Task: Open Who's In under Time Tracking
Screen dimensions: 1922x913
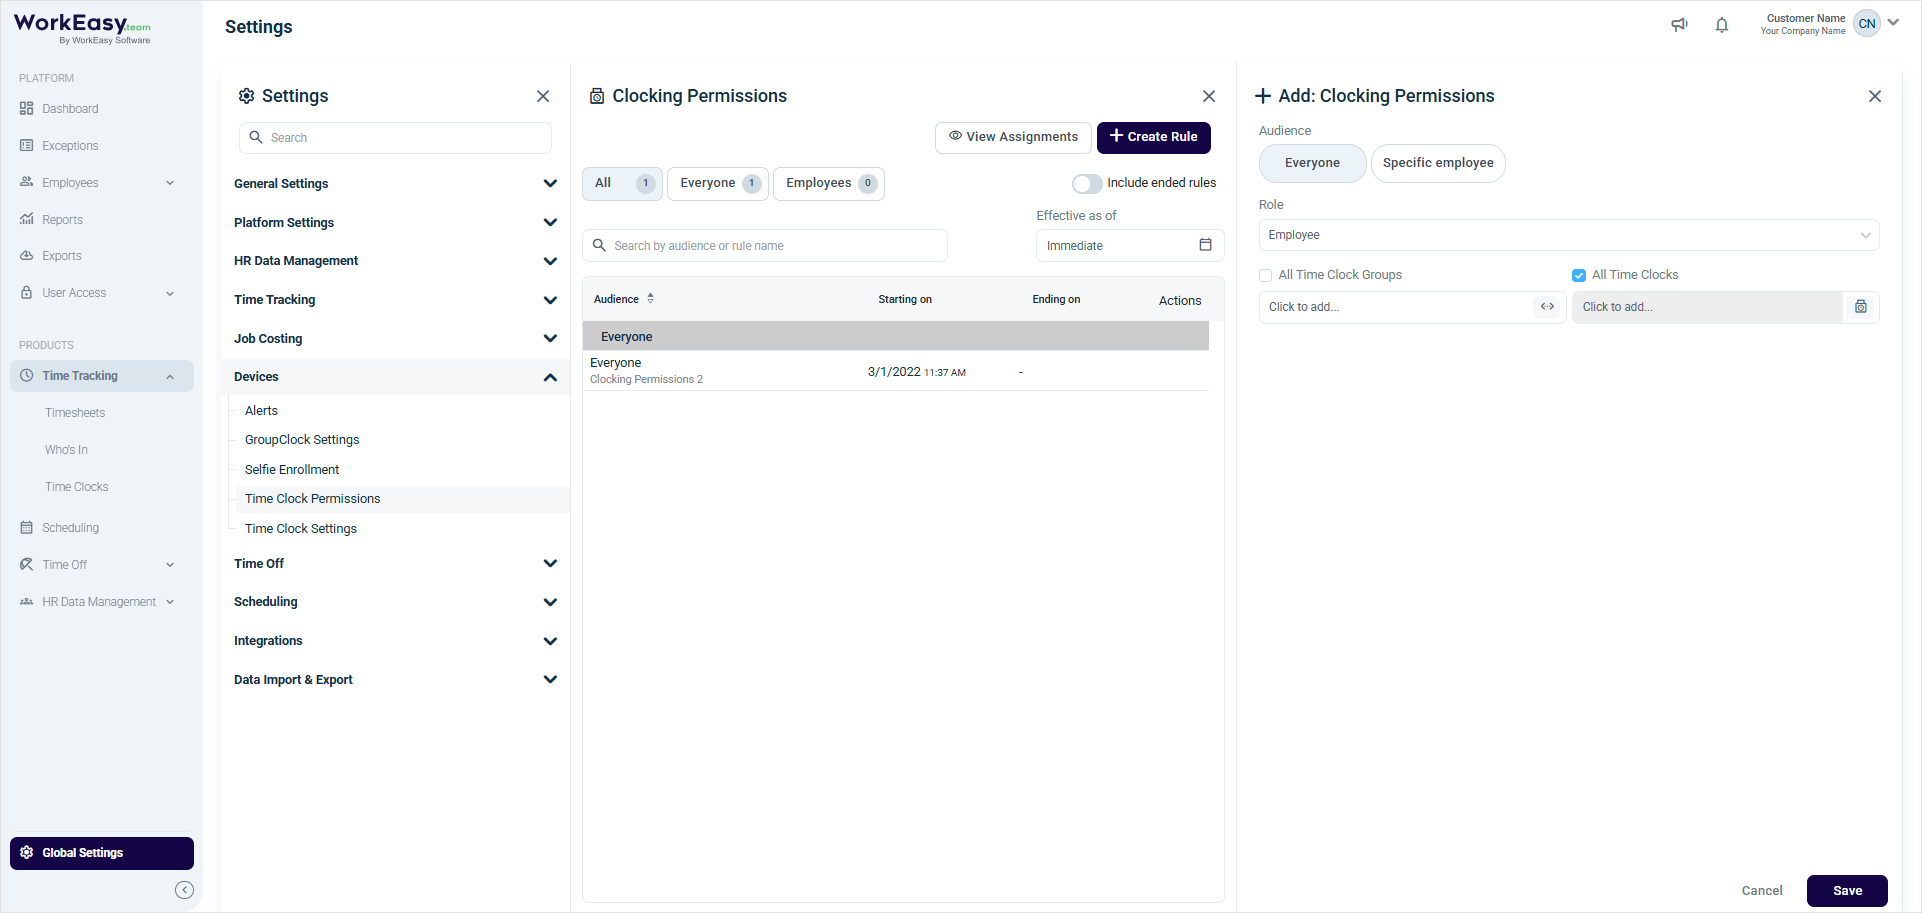Action: [x=66, y=450]
